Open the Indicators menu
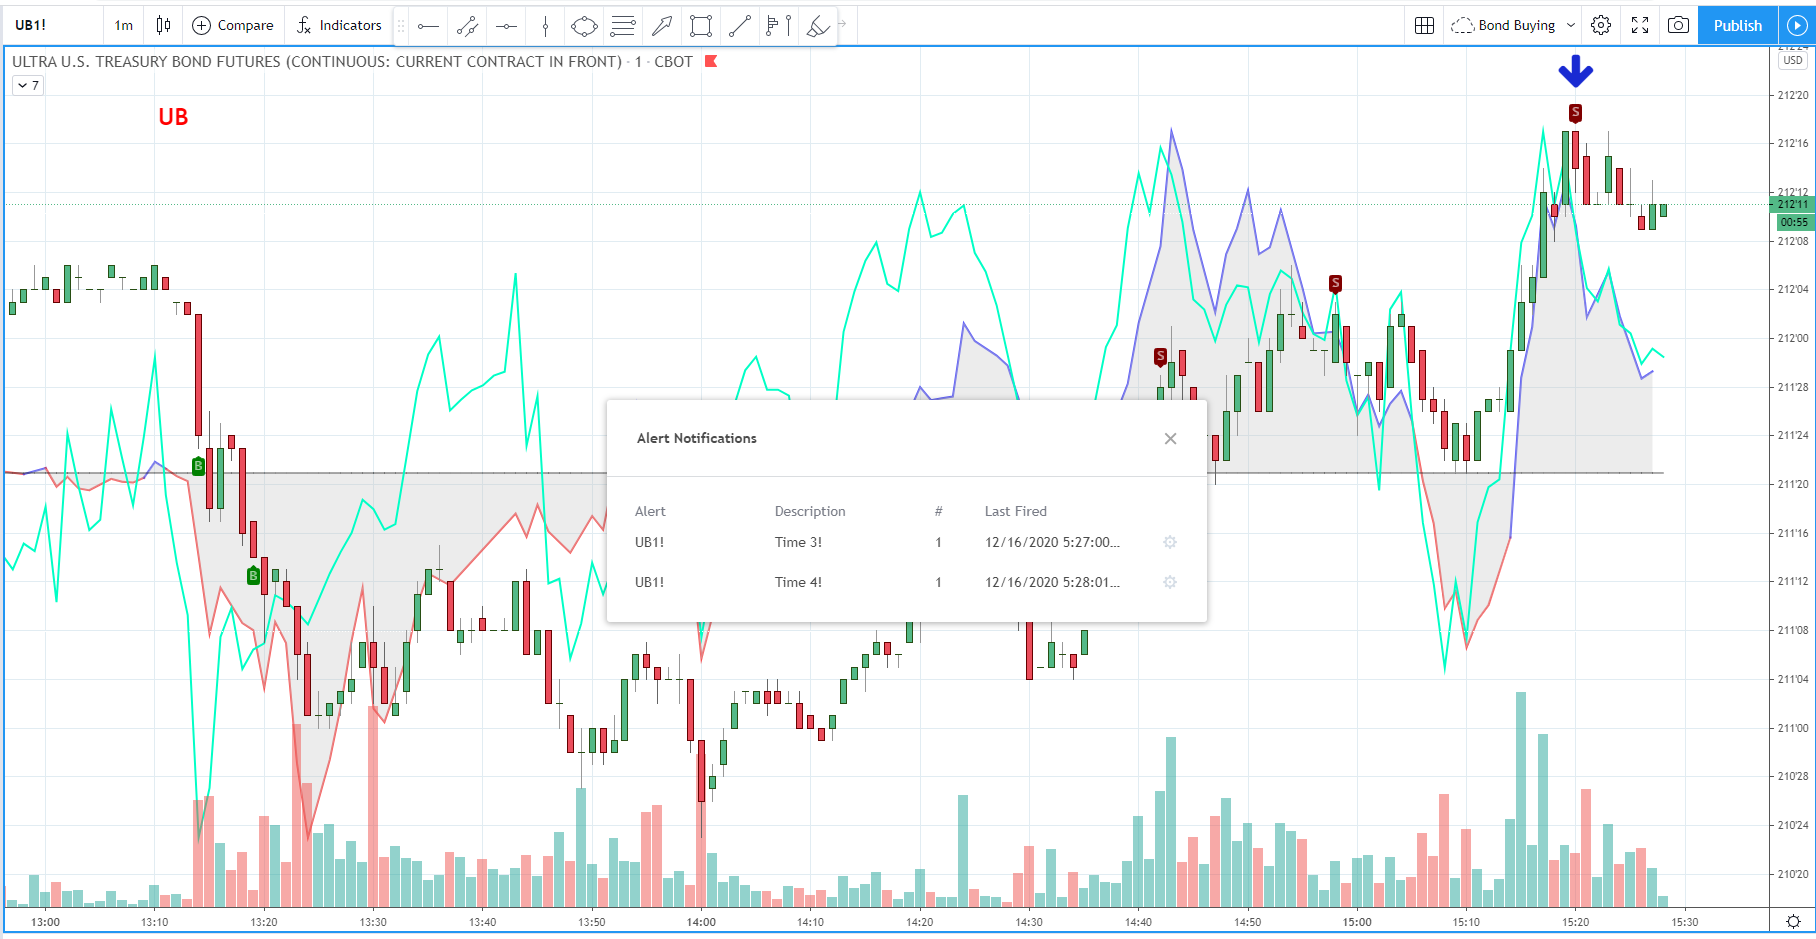Viewport: 1816px width, 939px height. click(x=339, y=25)
